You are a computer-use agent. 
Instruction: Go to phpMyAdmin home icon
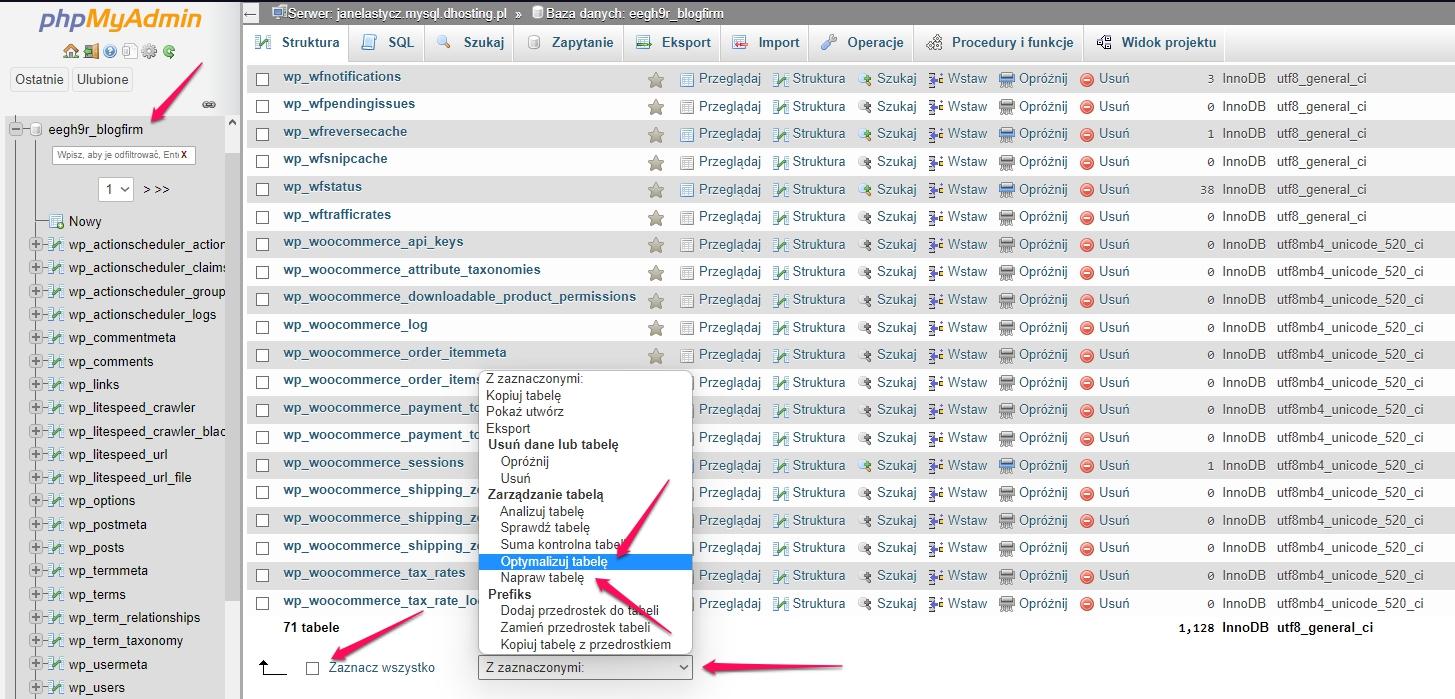tap(71, 51)
